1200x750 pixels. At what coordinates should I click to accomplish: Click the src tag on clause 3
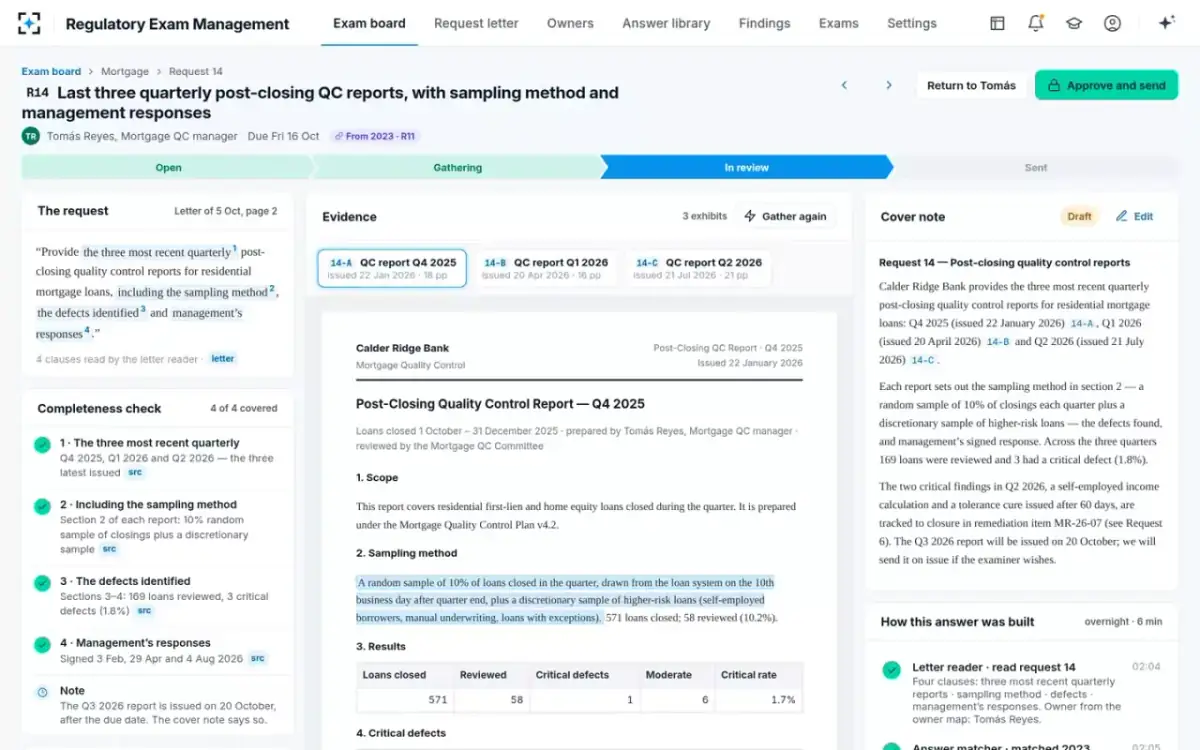[x=145, y=611]
